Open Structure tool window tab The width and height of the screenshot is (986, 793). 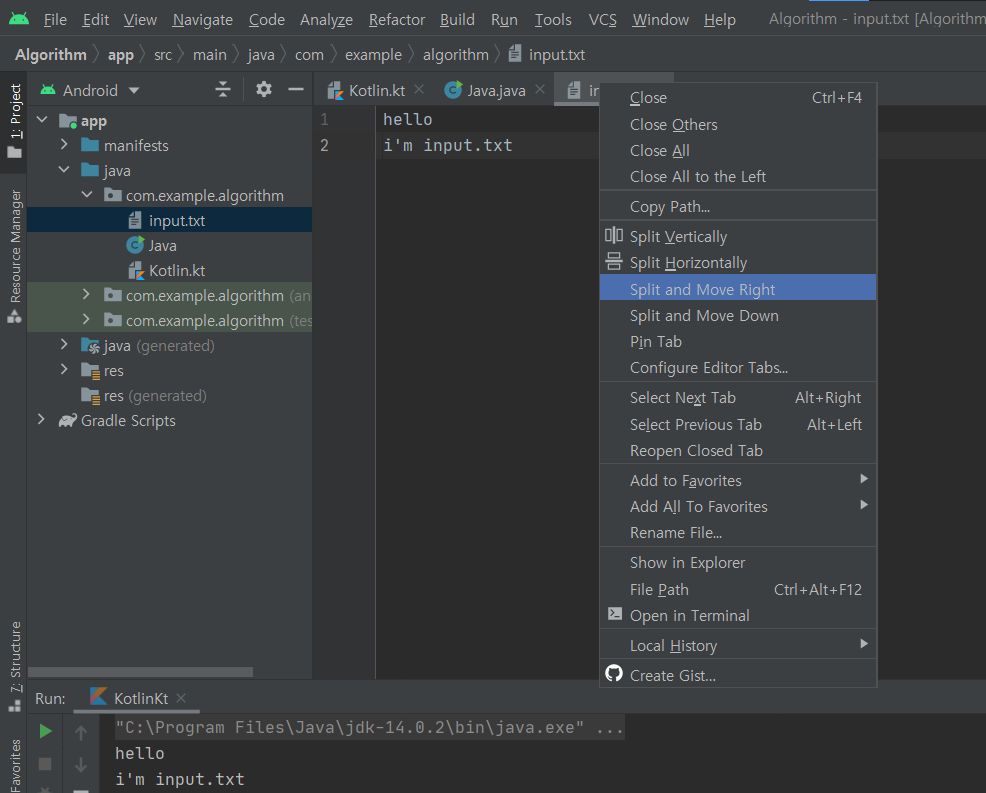[14, 666]
